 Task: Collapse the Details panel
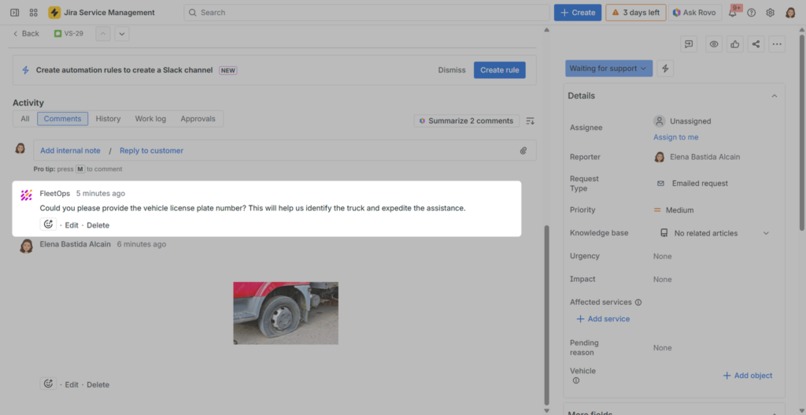(x=774, y=96)
